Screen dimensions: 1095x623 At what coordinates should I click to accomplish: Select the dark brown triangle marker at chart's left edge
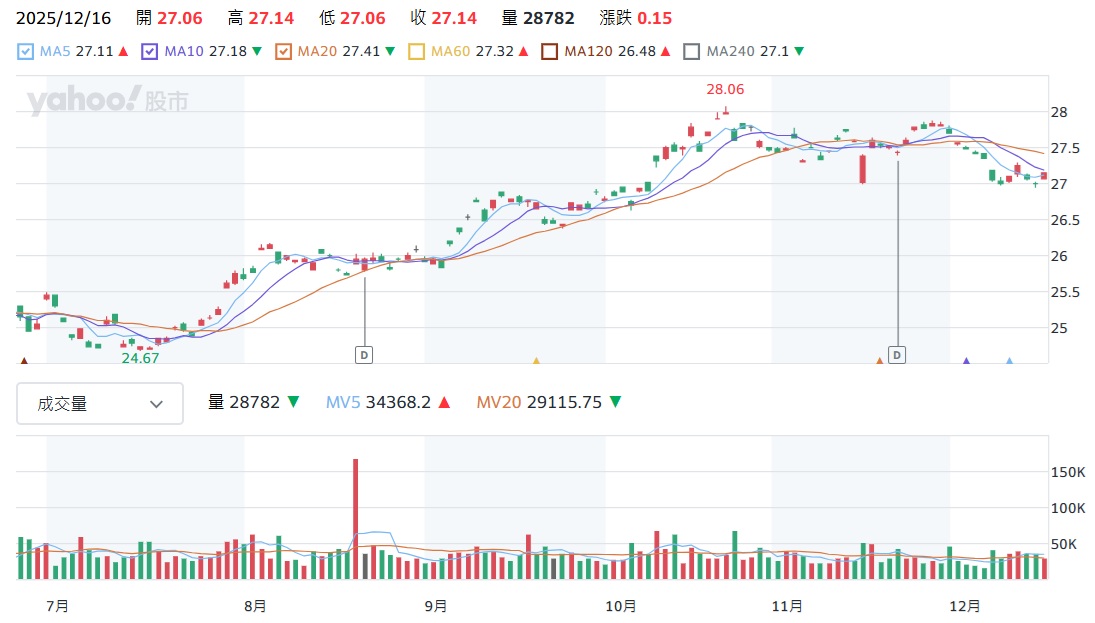click(x=24, y=361)
